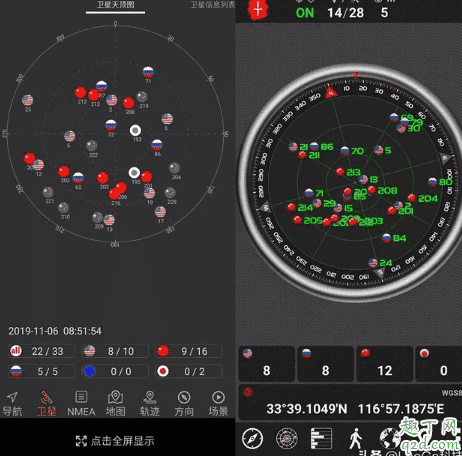This screenshot has width=462, height=456.
Task: Open the compass view icon
Action: click(x=252, y=439)
